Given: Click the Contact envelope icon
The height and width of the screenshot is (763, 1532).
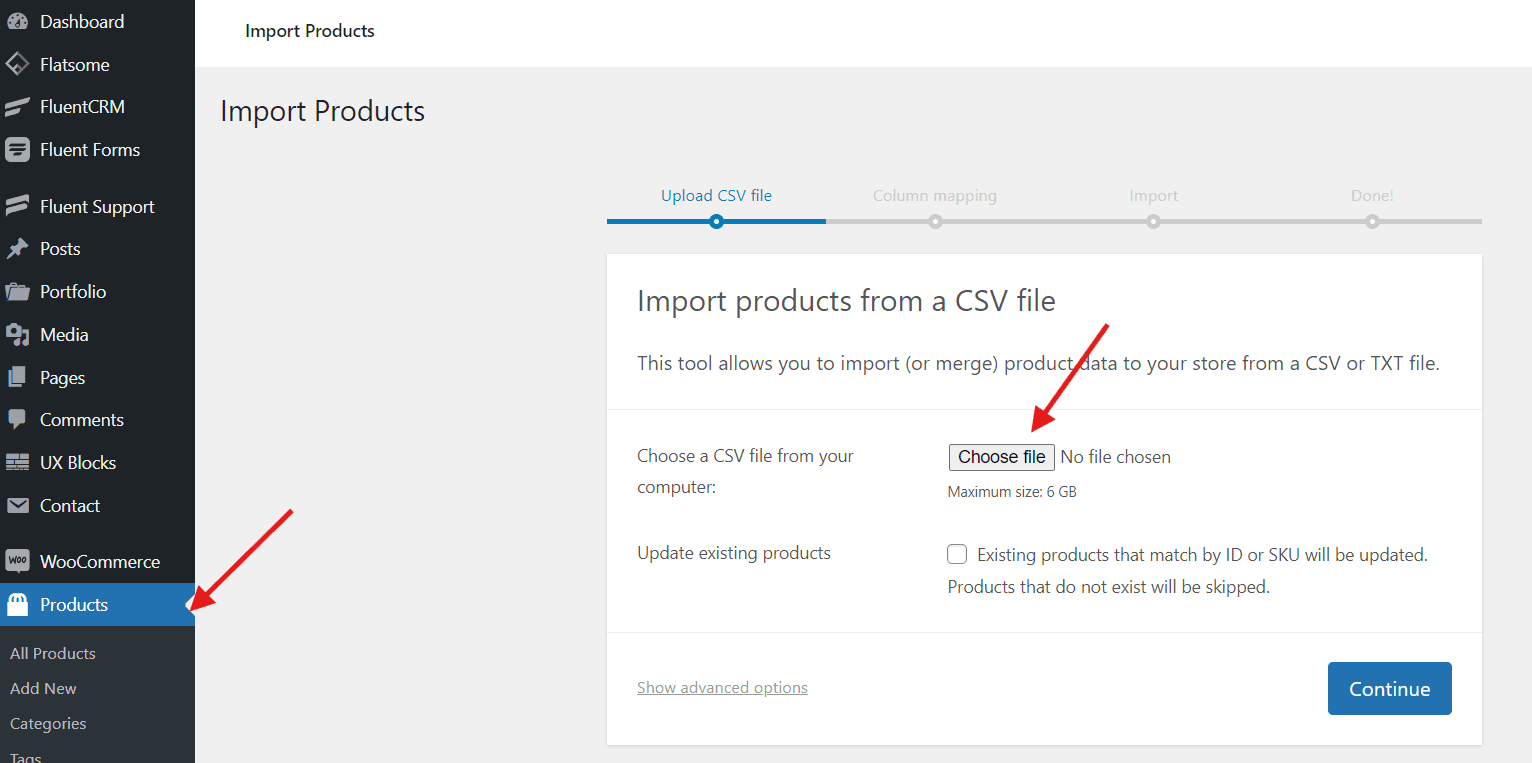Looking at the screenshot, I should (17, 506).
